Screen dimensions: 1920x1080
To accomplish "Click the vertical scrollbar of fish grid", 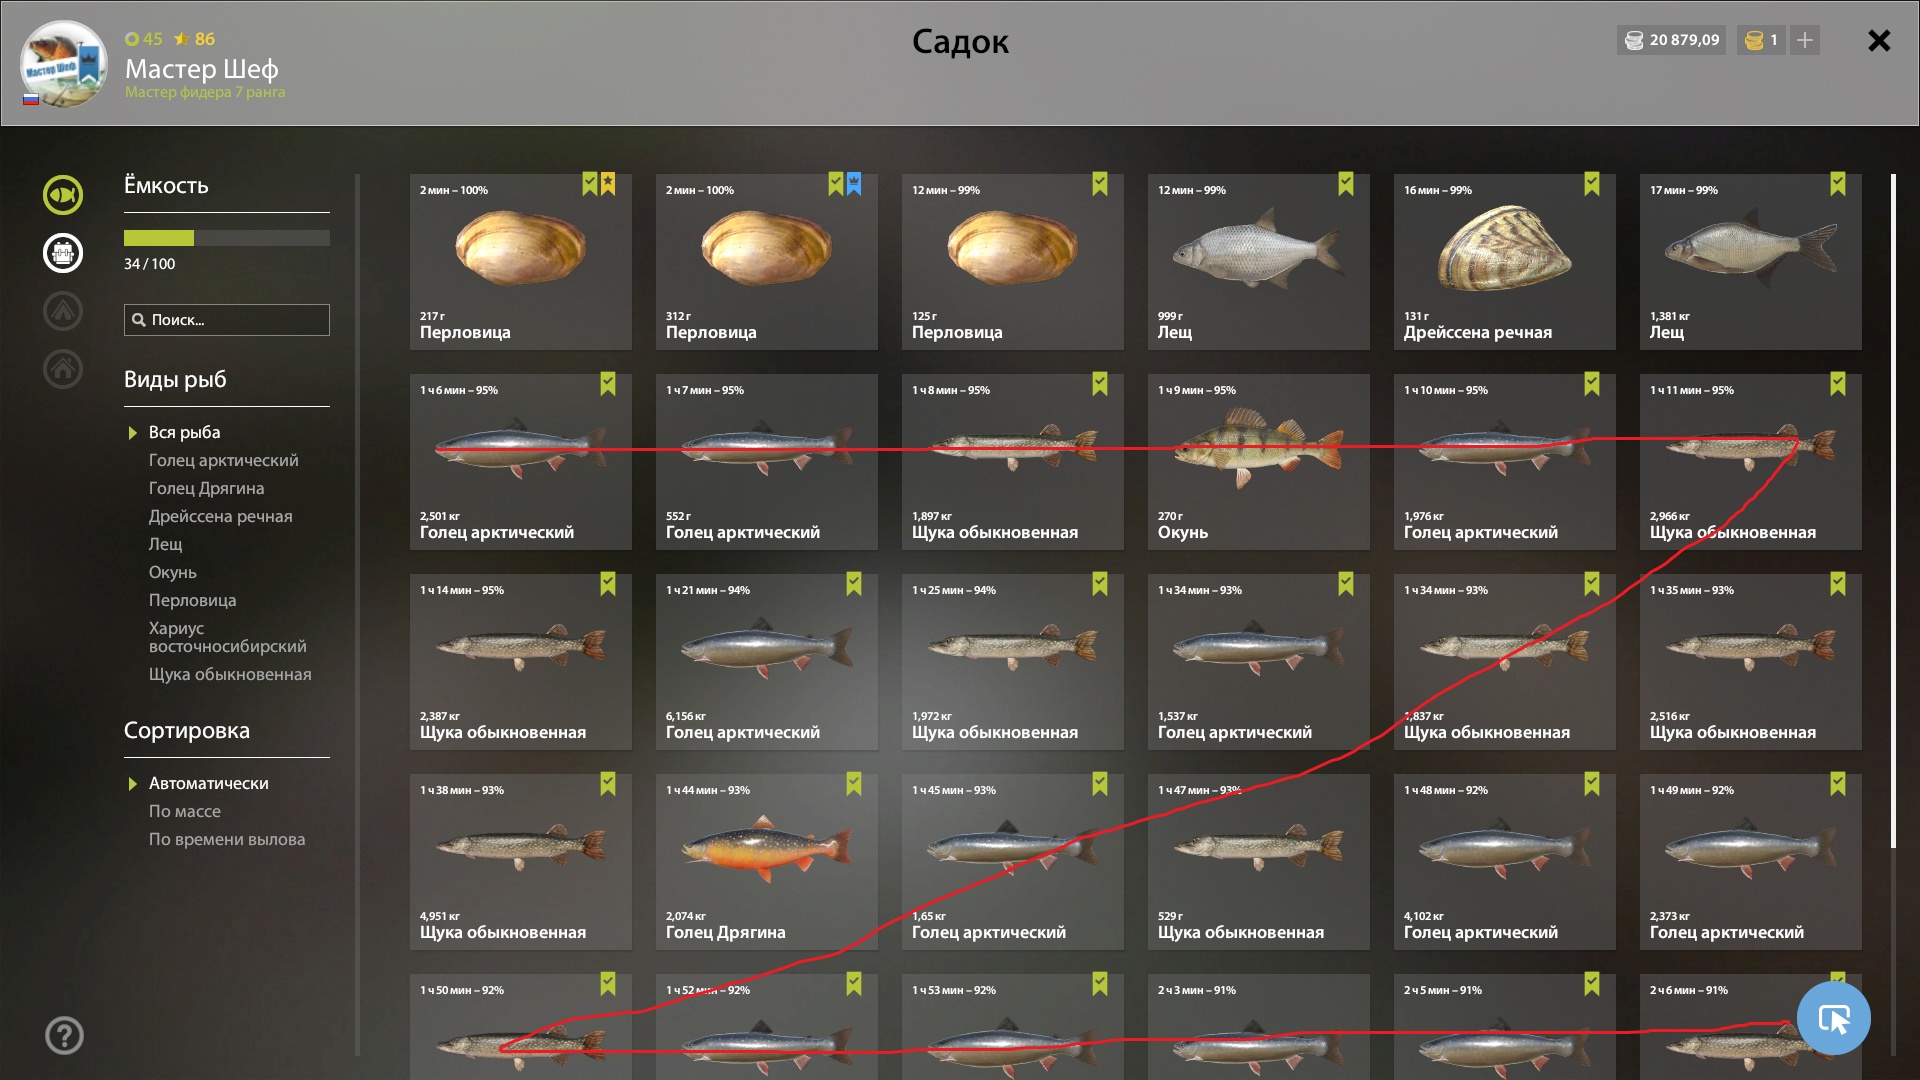I will coord(1893,510).
